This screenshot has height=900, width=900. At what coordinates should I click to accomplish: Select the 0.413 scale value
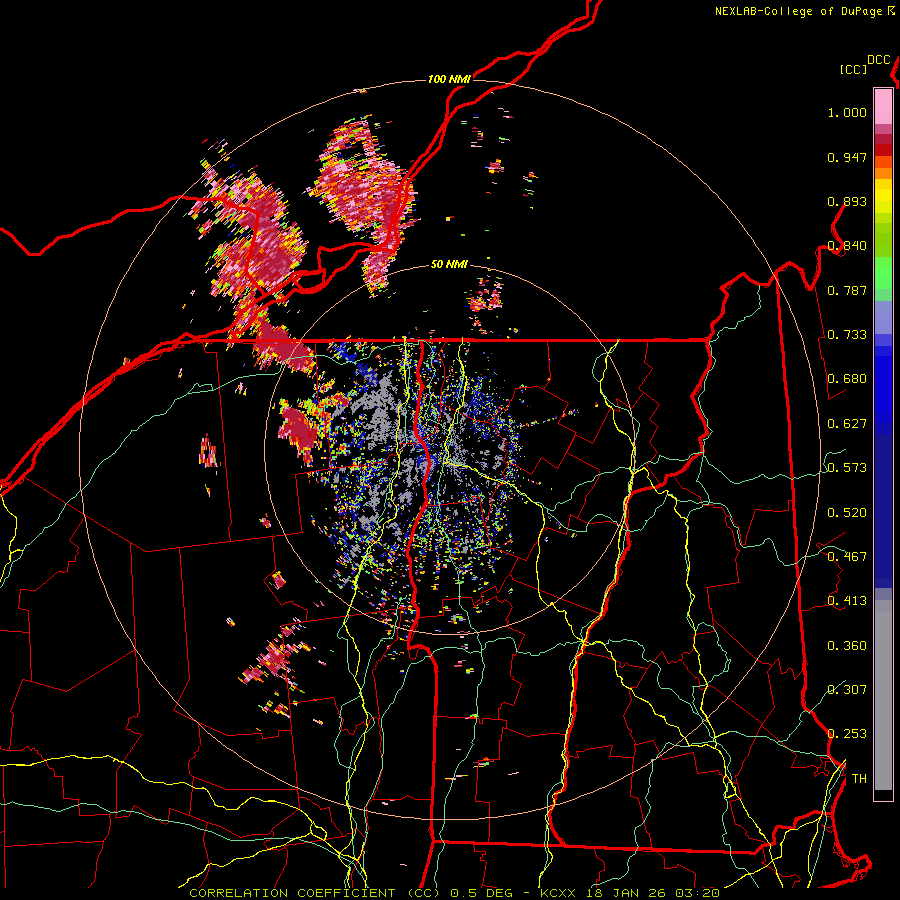847,601
